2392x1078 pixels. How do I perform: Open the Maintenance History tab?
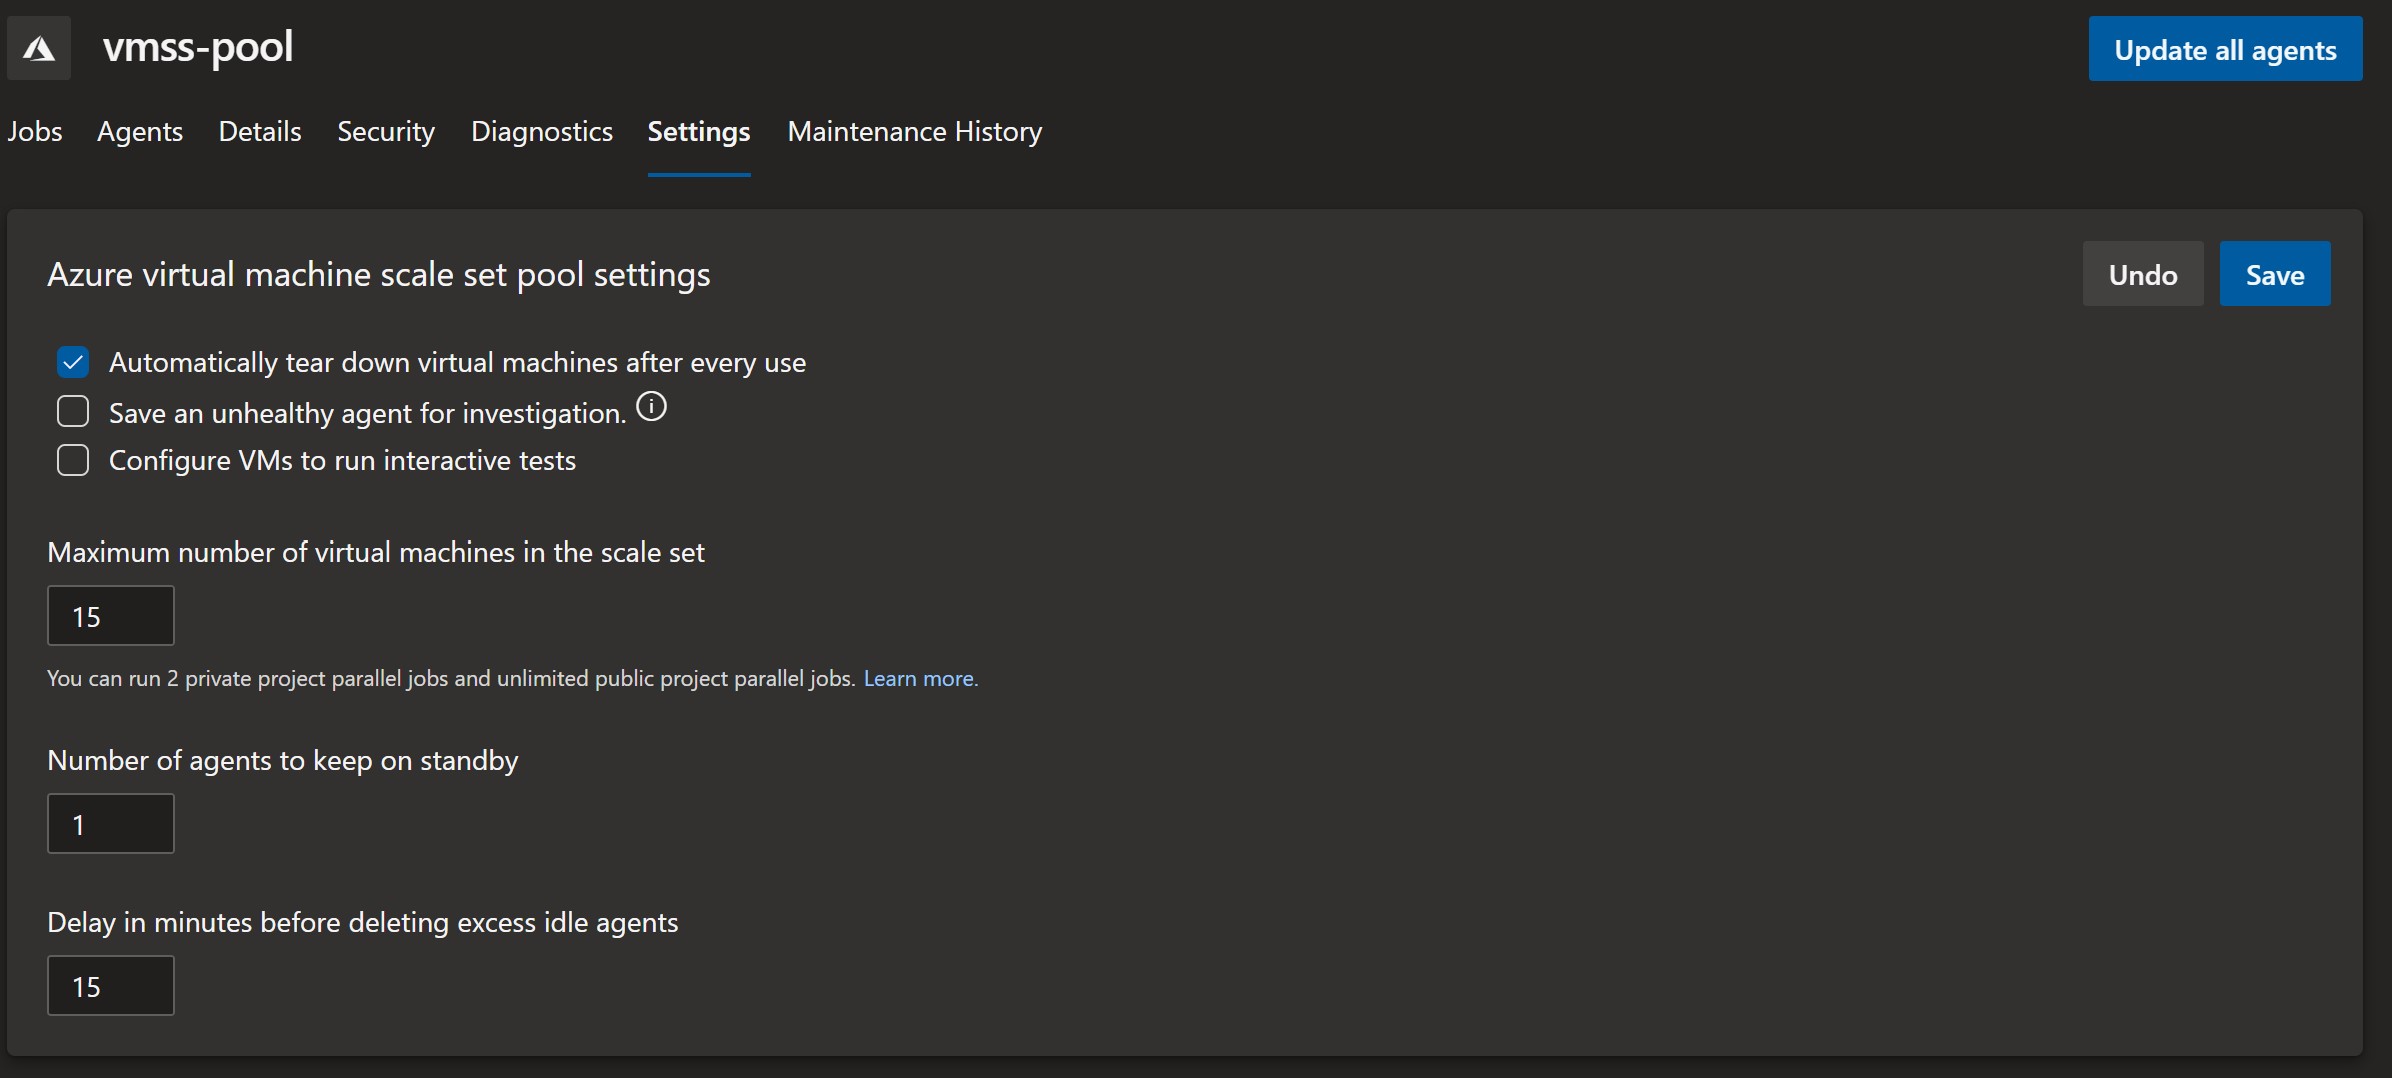click(x=915, y=132)
